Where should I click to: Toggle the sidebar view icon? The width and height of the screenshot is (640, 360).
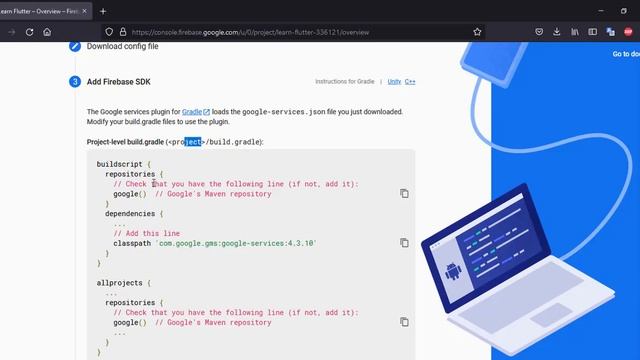(593, 32)
